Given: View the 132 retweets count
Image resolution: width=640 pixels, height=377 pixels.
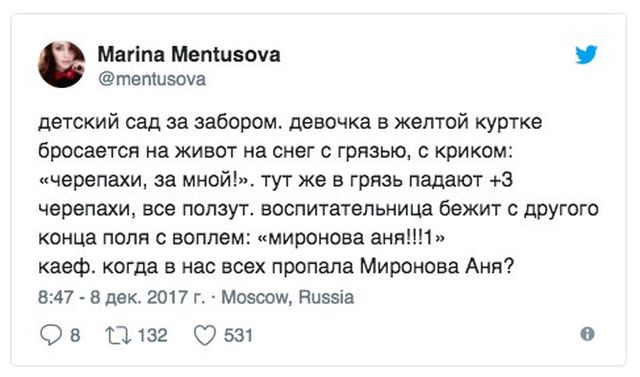Looking at the screenshot, I should [153, 335].
